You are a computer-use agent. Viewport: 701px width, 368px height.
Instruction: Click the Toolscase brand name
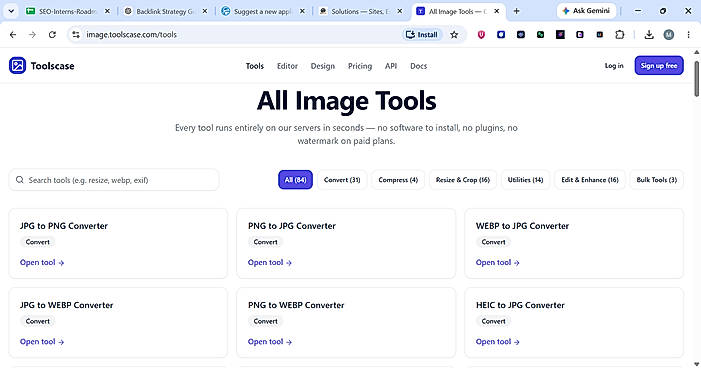tap(53, 66)
